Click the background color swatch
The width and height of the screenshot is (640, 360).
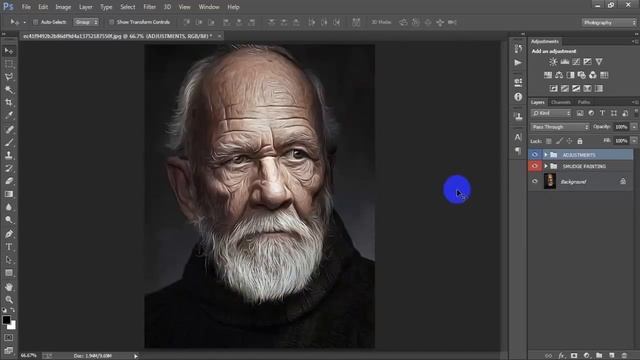pos(12,326)
